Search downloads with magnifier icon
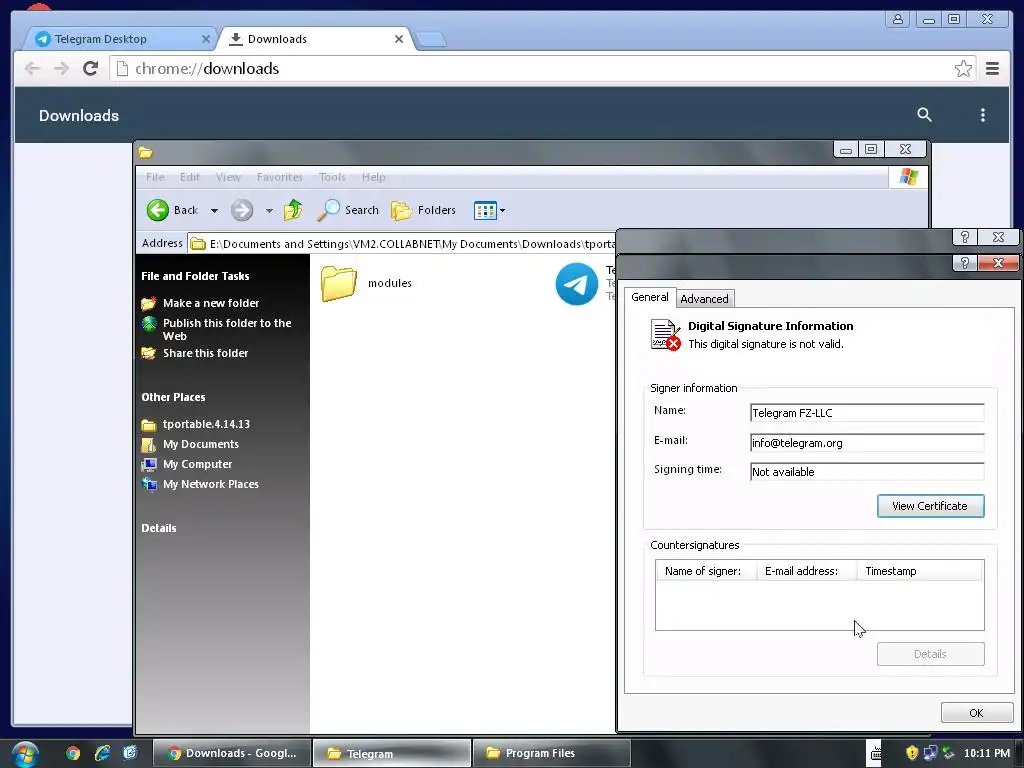The height and width of the screenshot is (768, 1024). (x=924, y=115)
